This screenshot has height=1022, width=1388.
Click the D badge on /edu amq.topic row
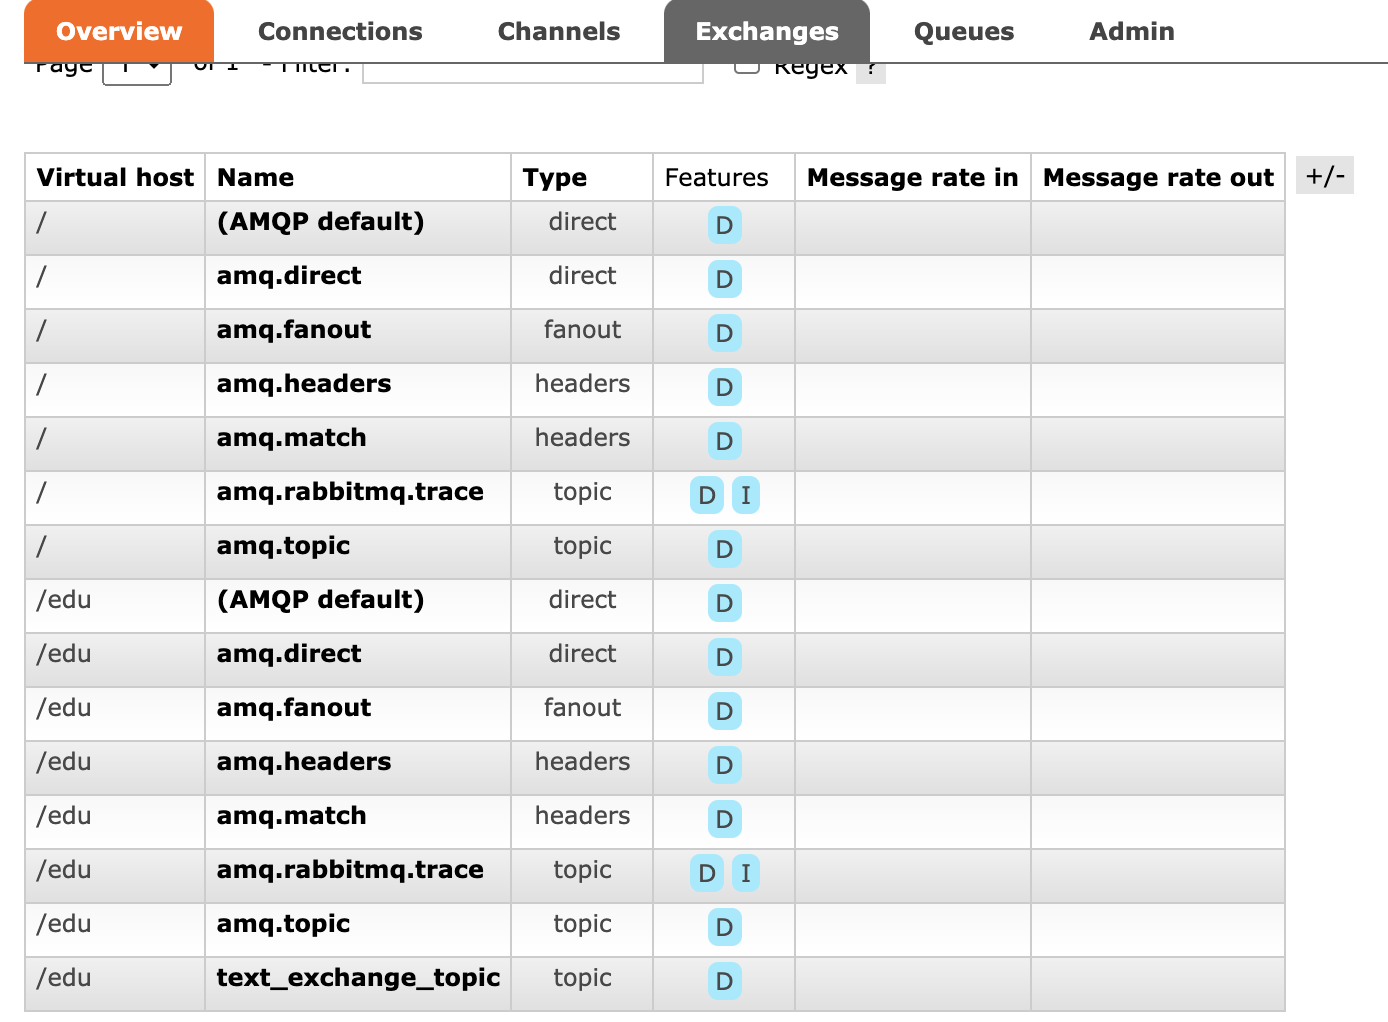pyautogui.click(x=724, y=927)
